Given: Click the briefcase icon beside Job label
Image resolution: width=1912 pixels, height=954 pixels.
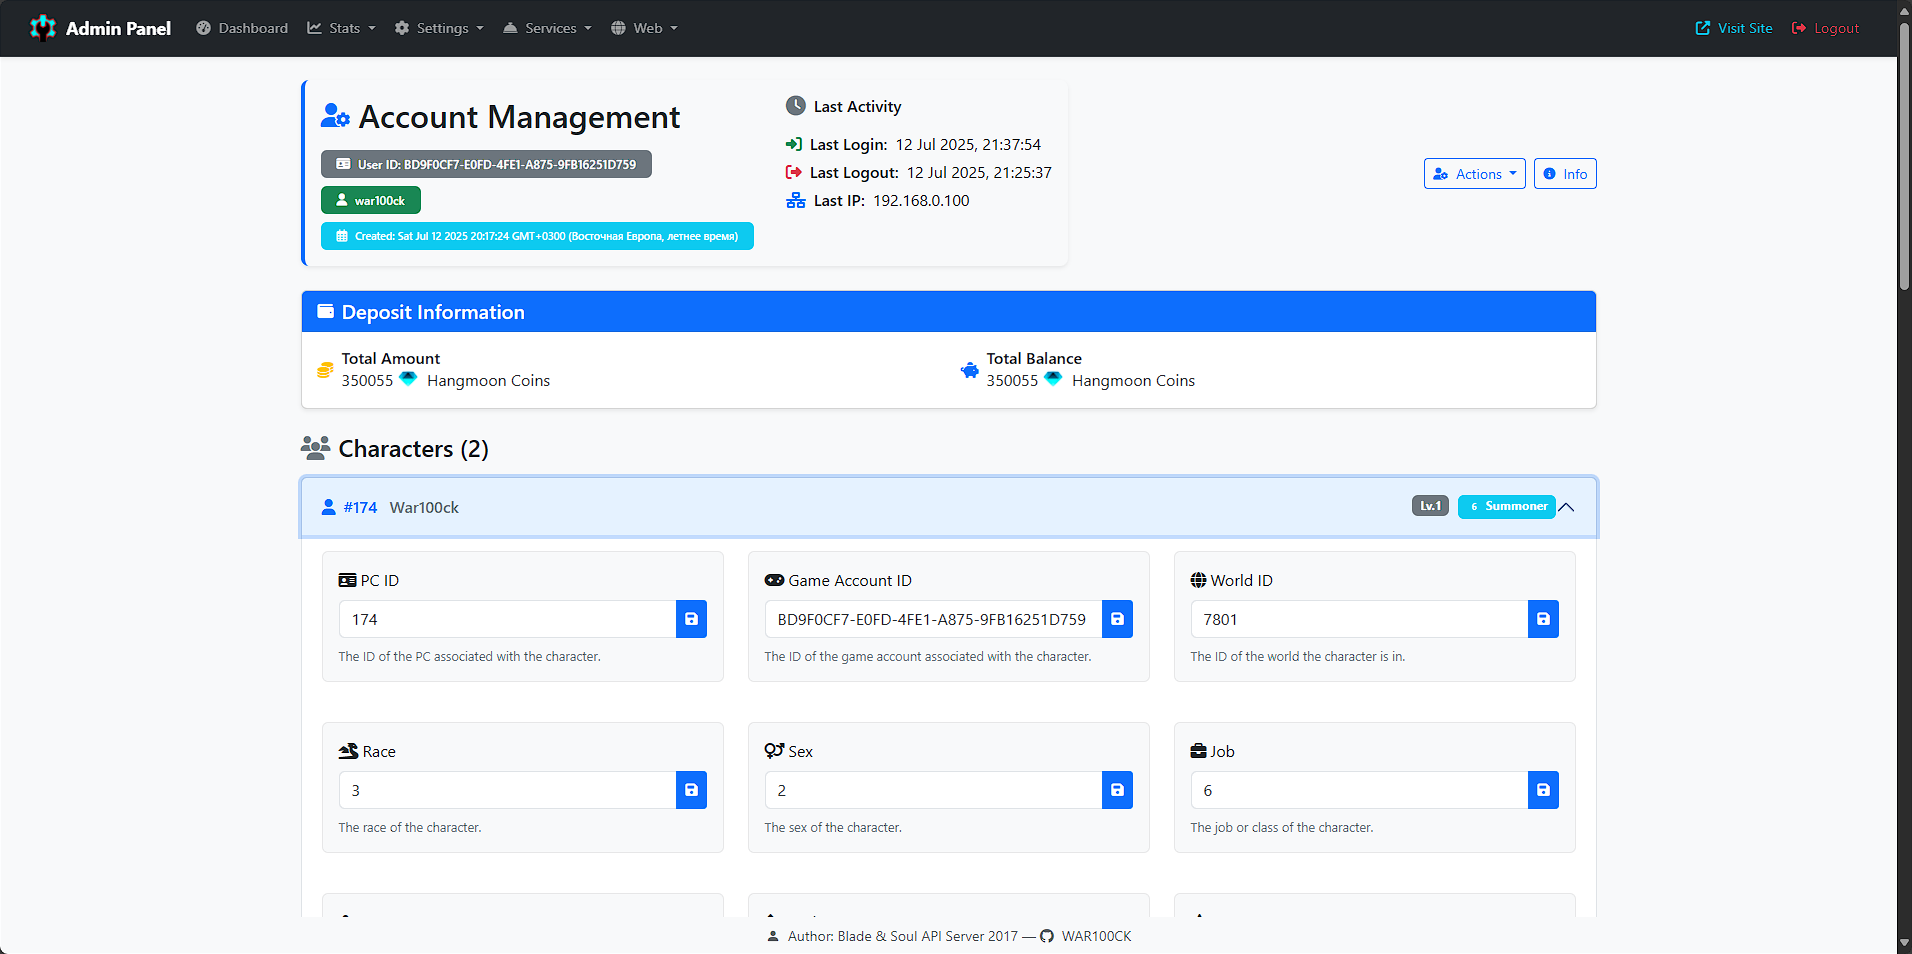Looking at the screenshot, I should coord(1199,751).
